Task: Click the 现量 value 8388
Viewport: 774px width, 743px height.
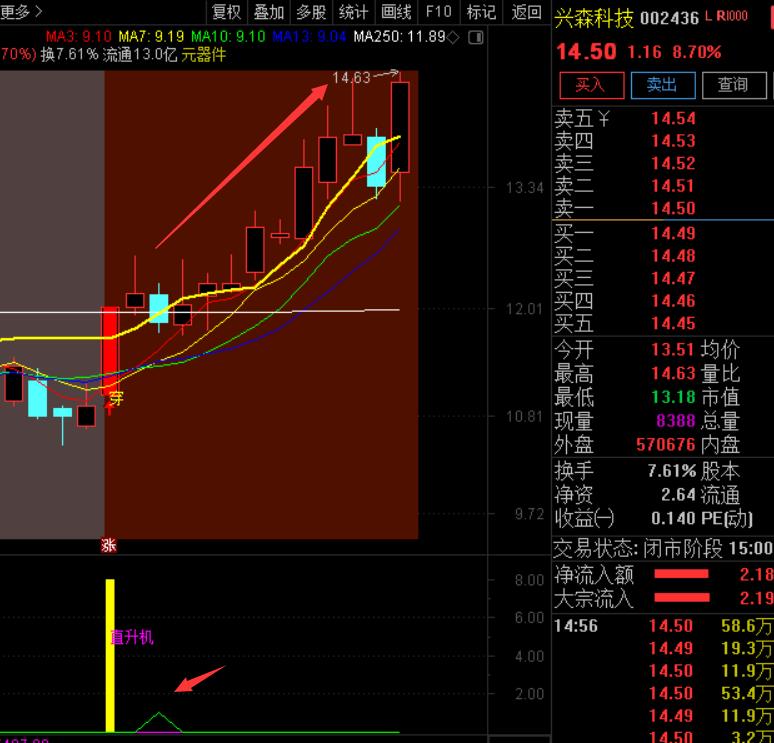Action: [676, 421]
